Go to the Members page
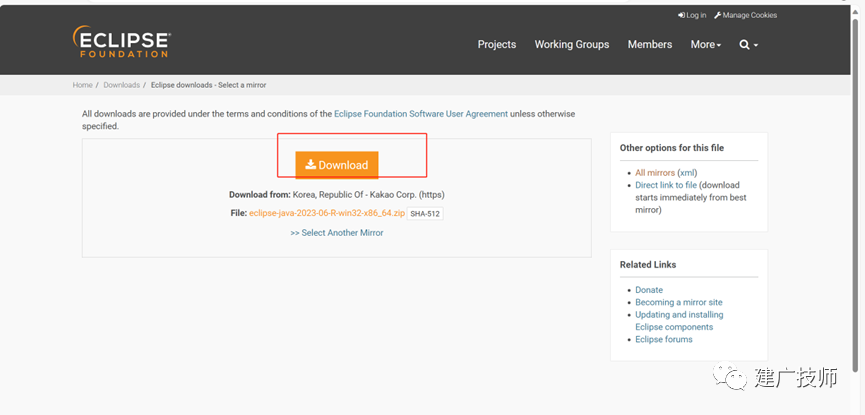865x415 pixels. (x=650, y=45)
